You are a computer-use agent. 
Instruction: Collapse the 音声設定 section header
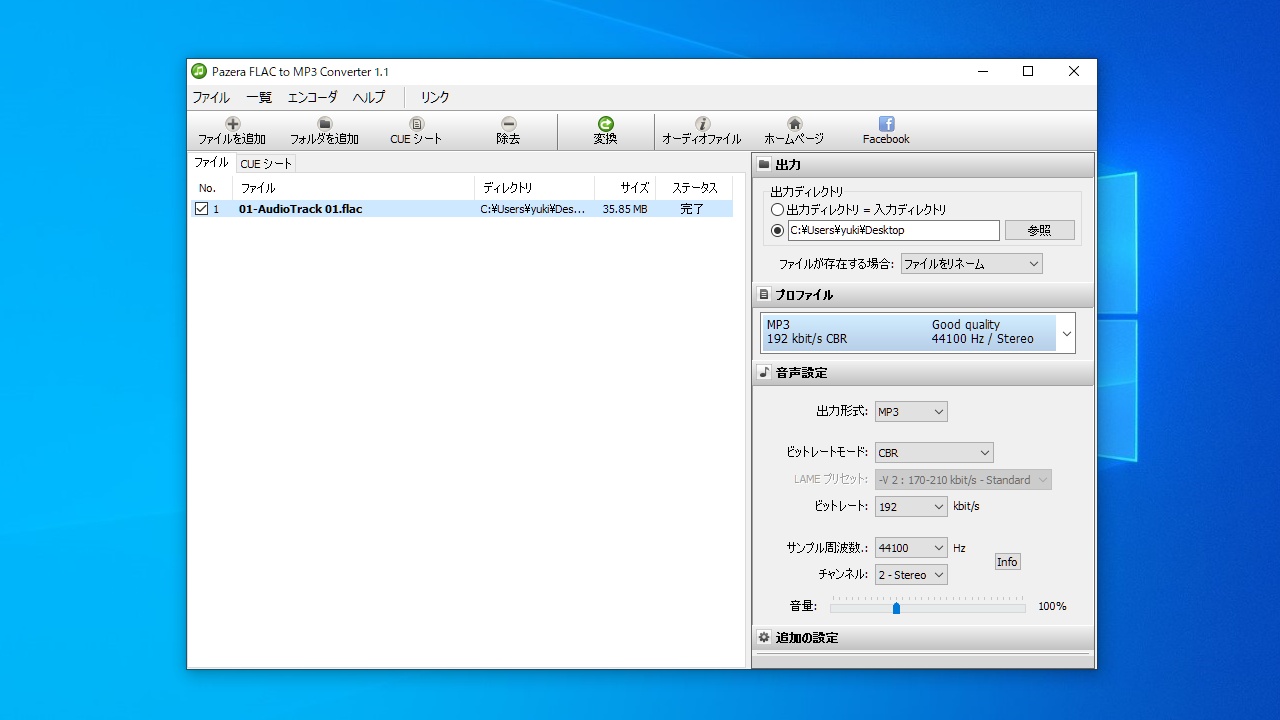[923, 372]
